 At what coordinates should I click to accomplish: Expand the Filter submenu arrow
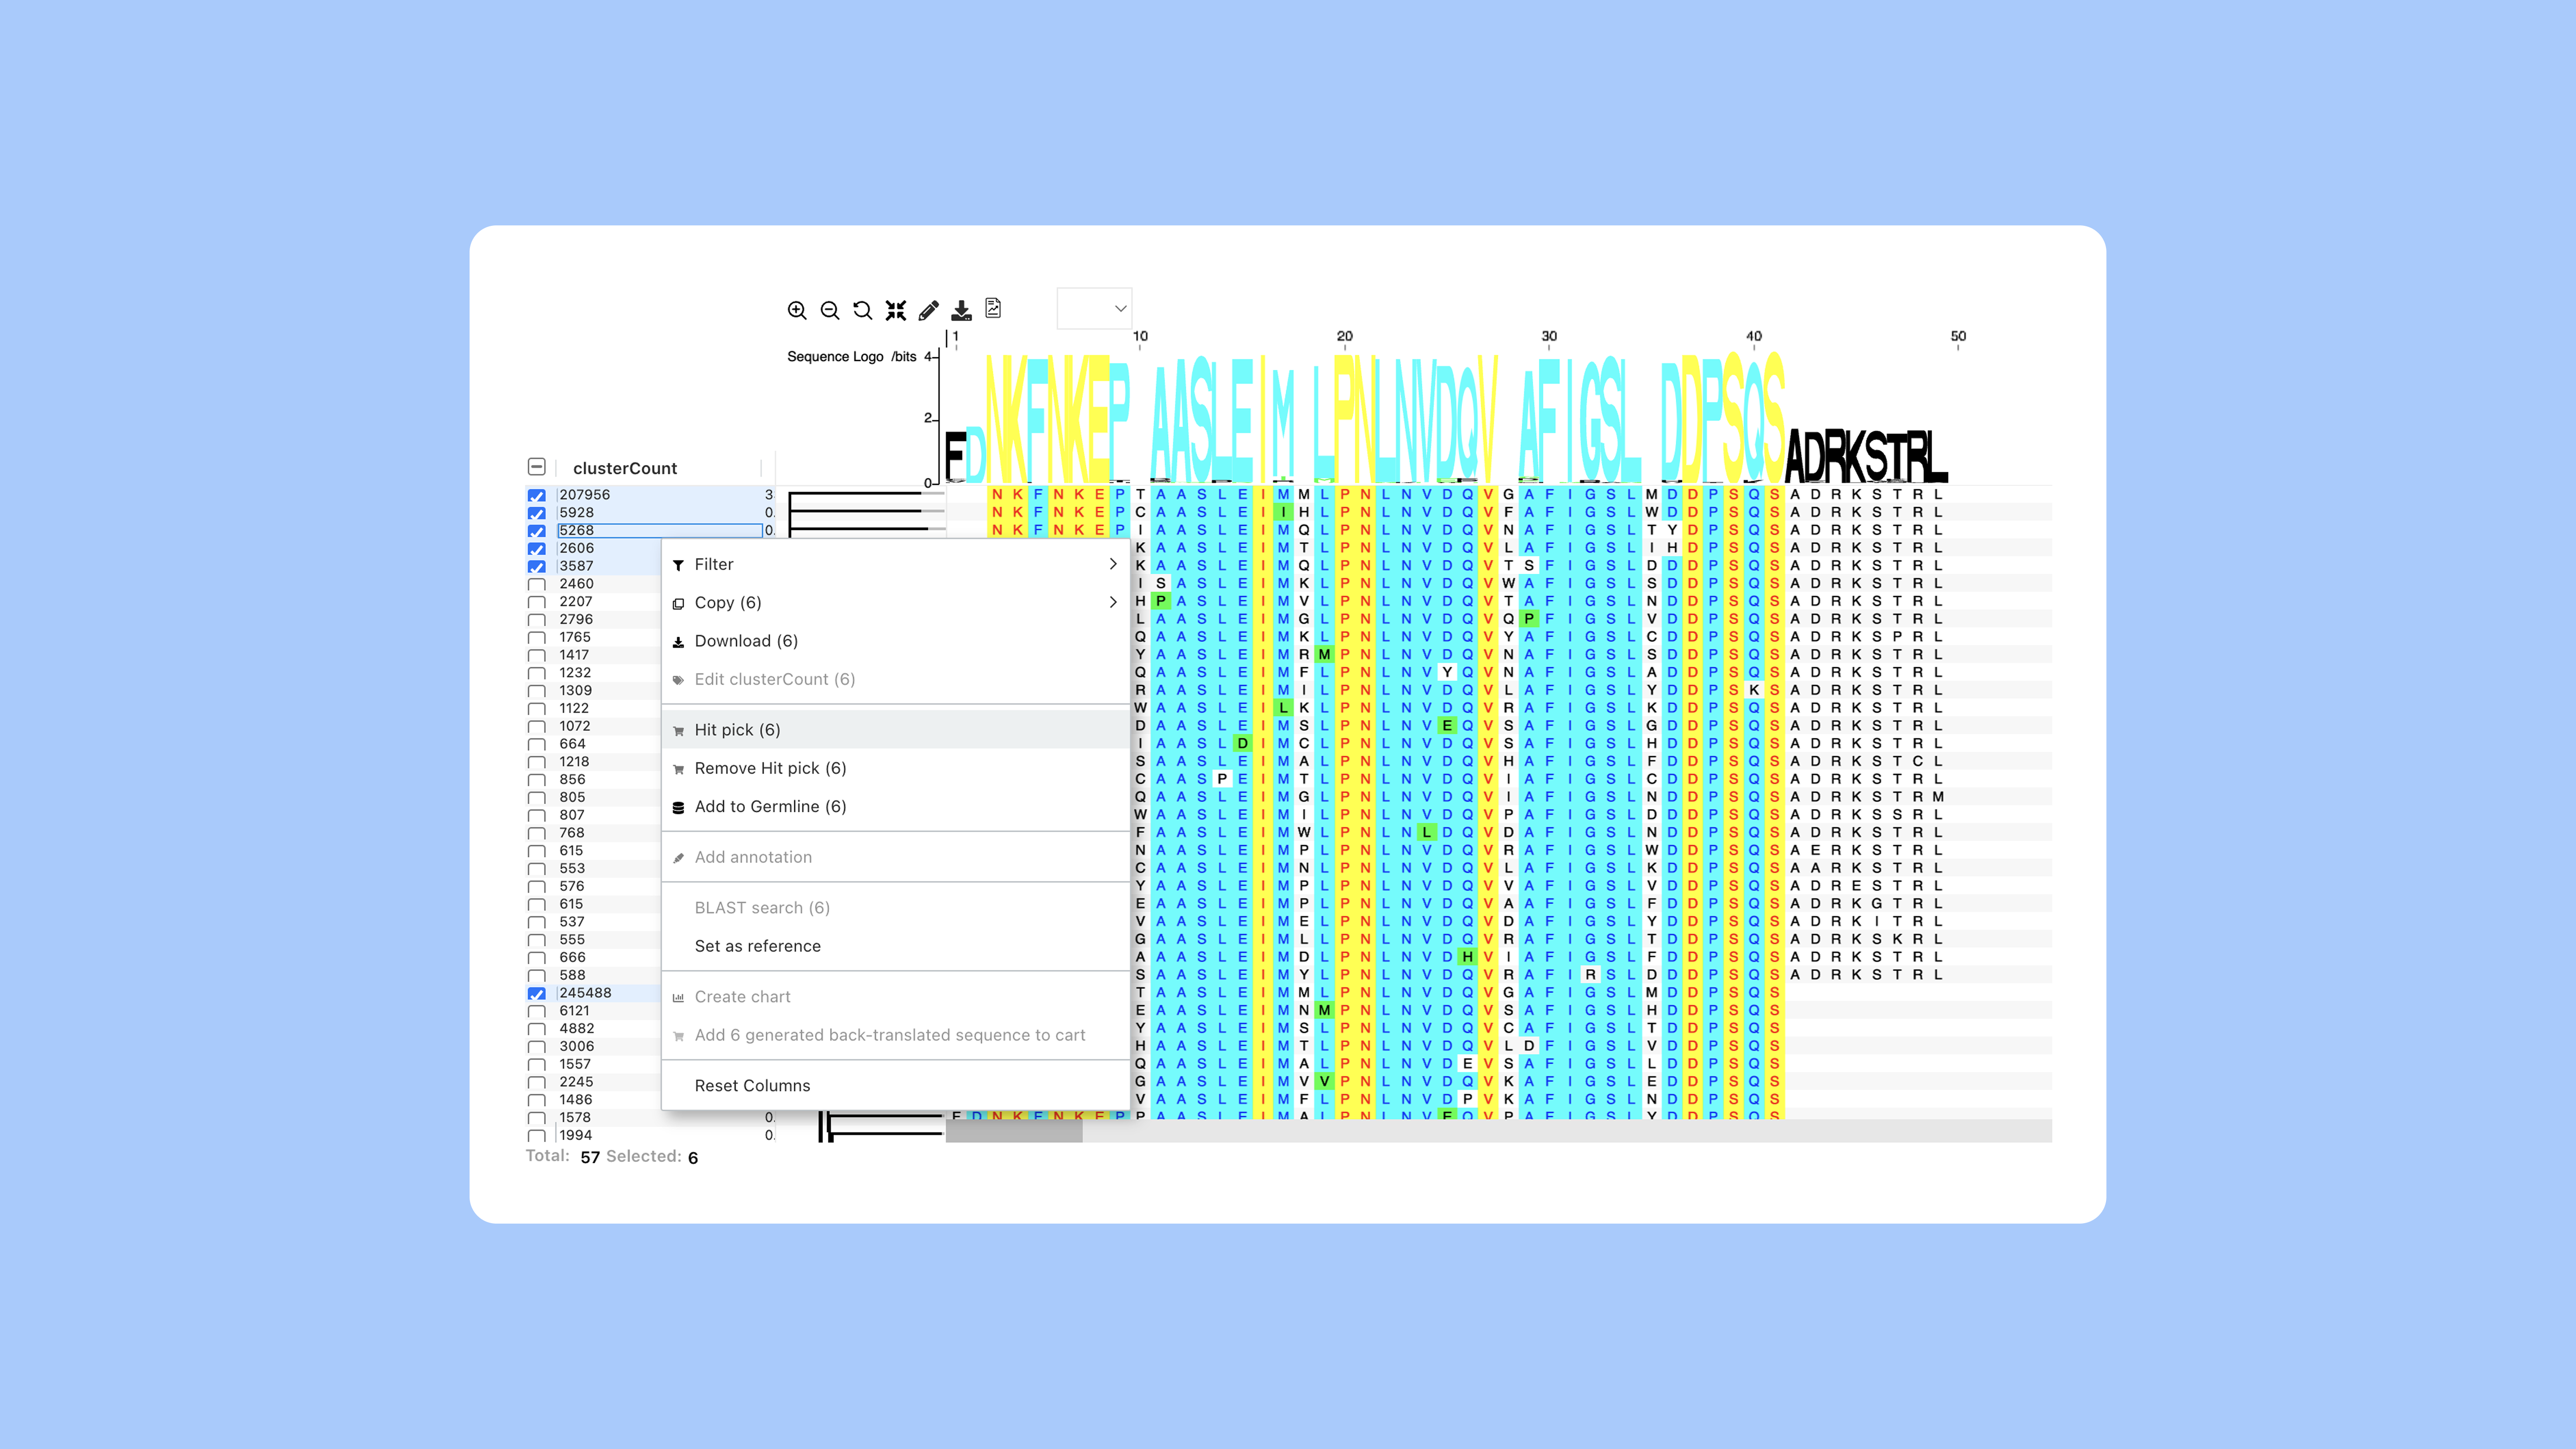1113,564
